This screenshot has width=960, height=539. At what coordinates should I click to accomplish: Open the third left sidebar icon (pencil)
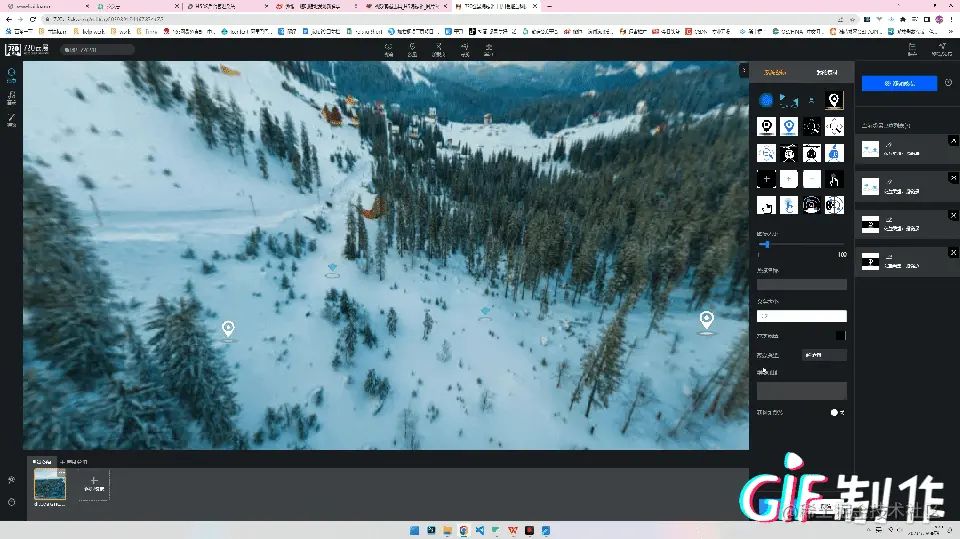coord(11,119)
